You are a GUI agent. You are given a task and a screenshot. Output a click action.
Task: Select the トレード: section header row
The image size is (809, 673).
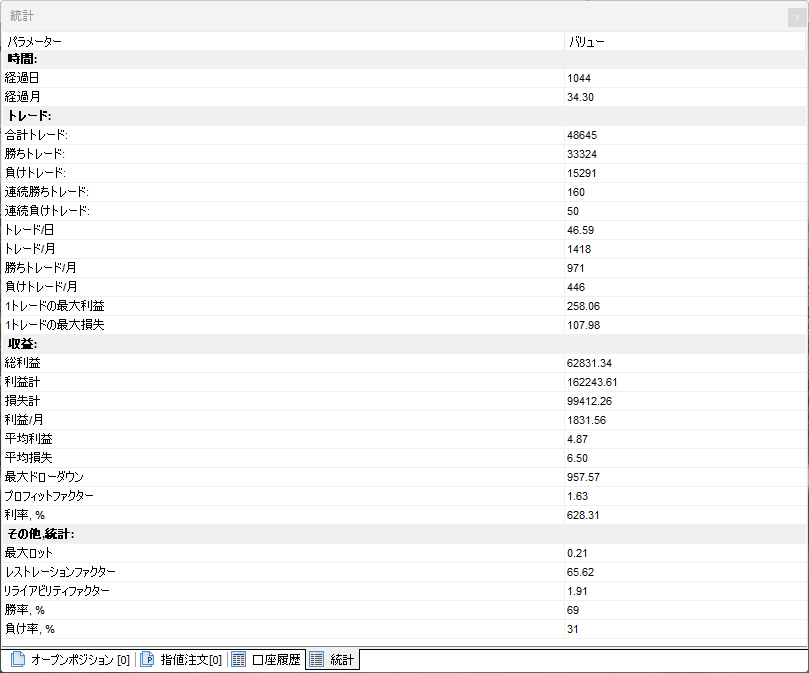[x=28, y=116]
